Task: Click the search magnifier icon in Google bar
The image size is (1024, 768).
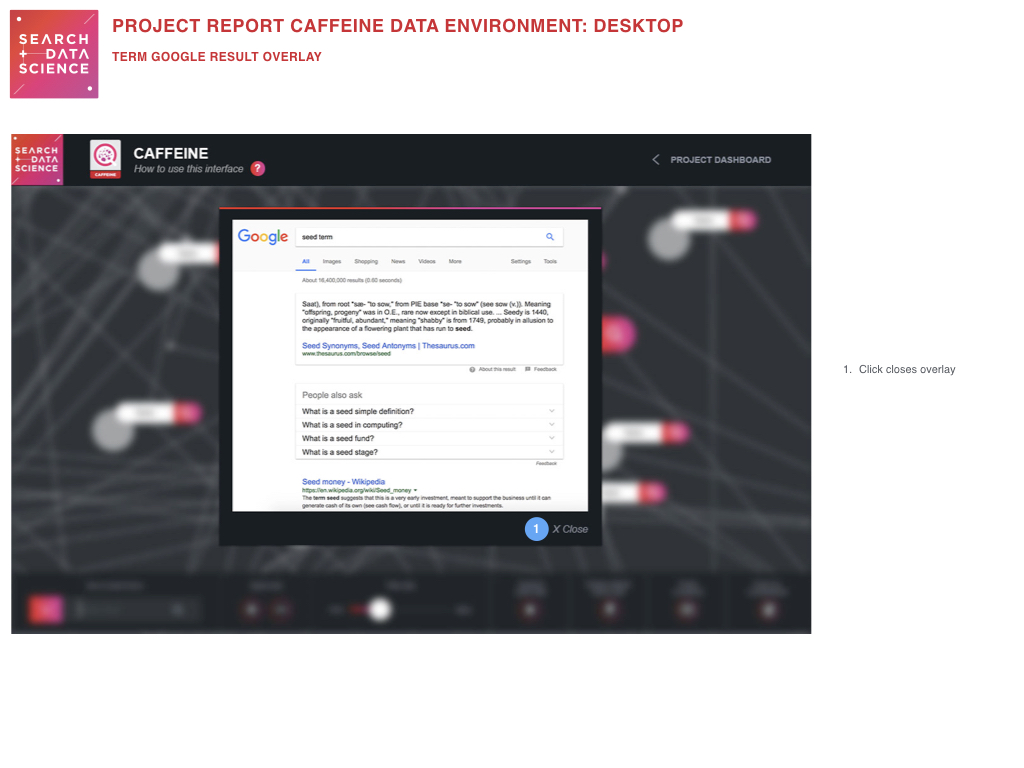Action: (x=550, y=236)
